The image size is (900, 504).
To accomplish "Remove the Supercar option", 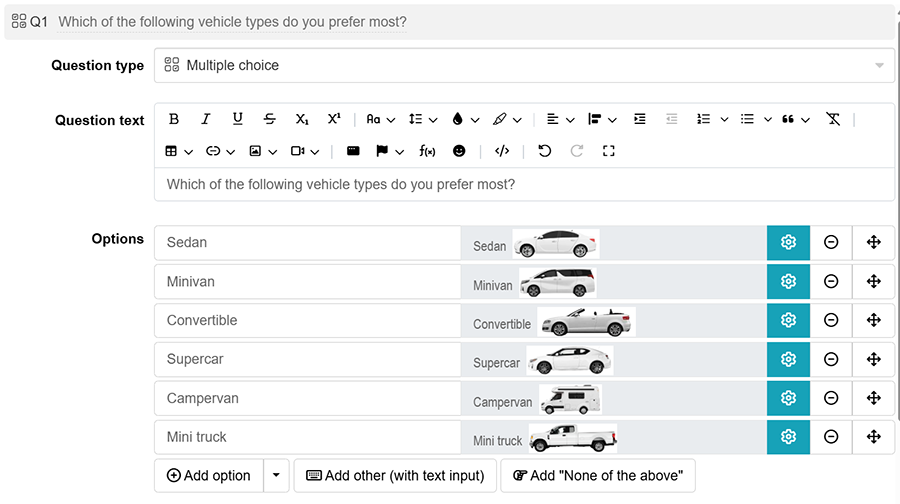I will point(831,359).
